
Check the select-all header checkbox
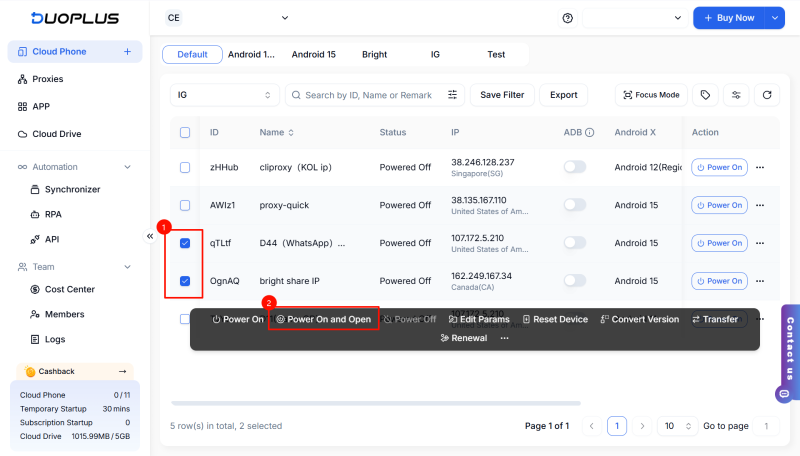[185, 132]
